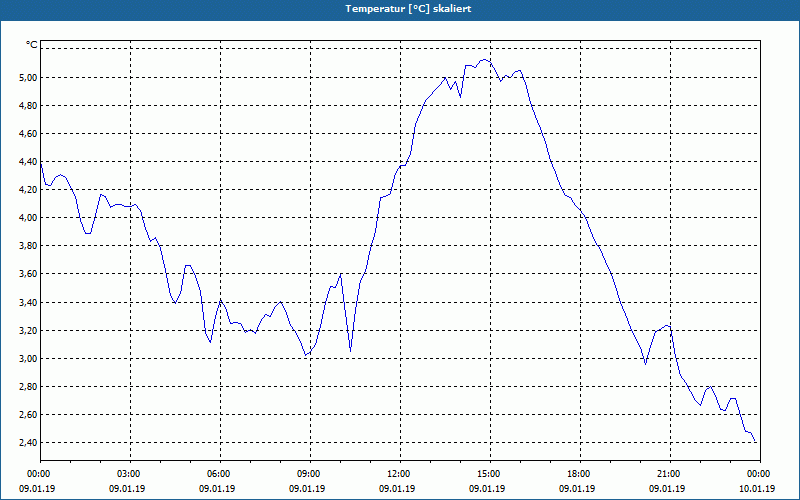The height and width of the screenshot is (500, 800).
Task: Click the 00:00 time label for 10.01.19
Action: pyautogui.click(x=760, y=474)
